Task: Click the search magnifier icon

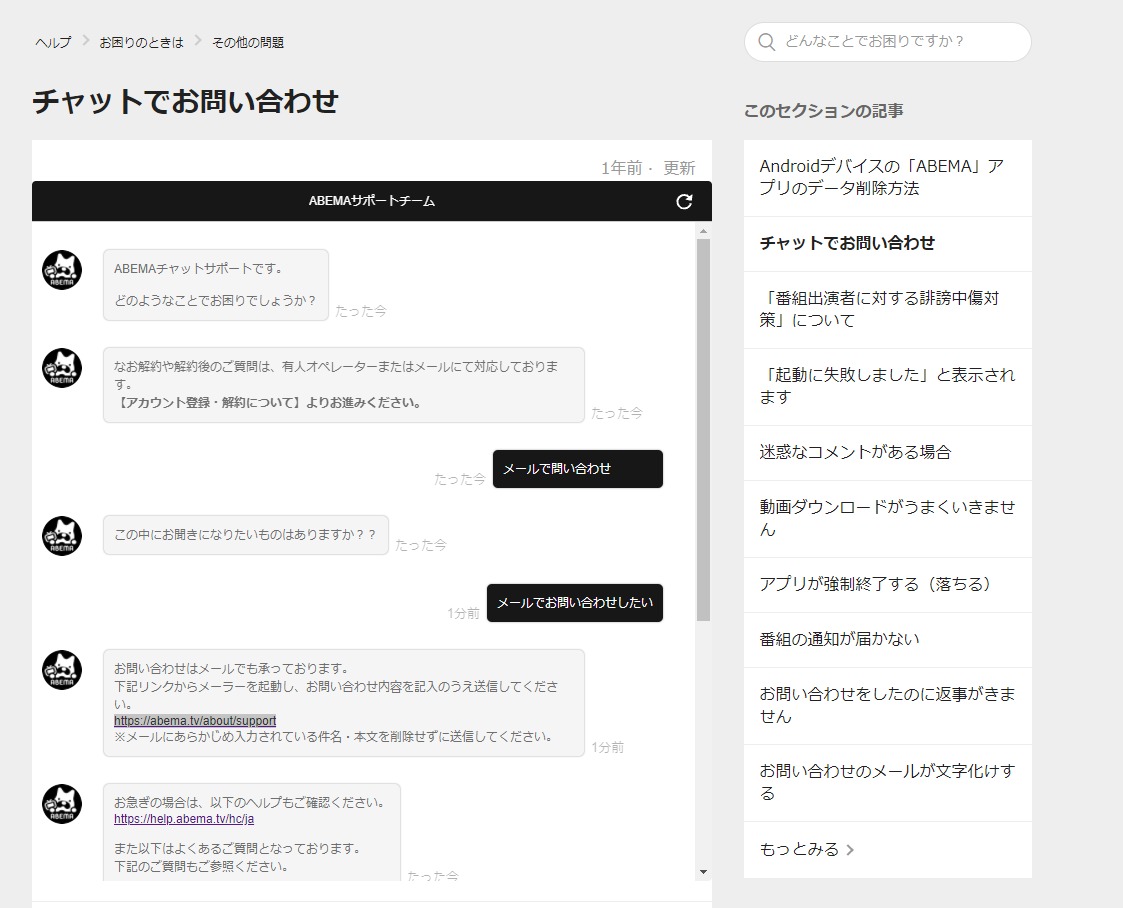Action: [x=766, y=42]
